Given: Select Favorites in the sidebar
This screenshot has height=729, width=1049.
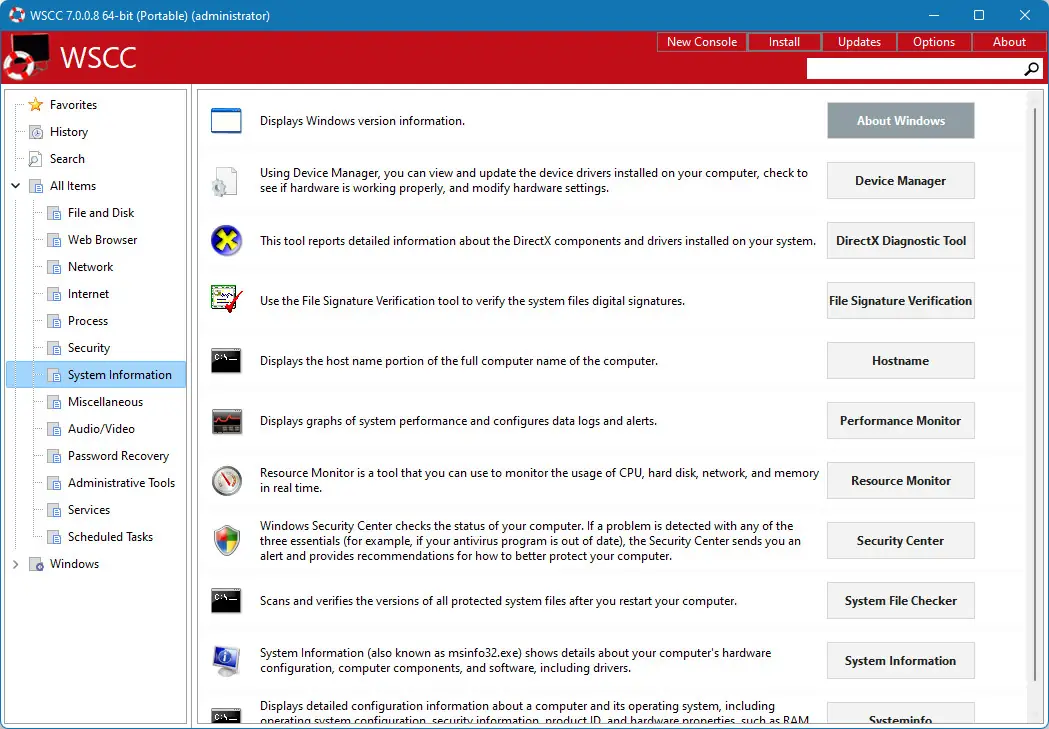Looking at the screenshot, I should (x=73, y=105).
